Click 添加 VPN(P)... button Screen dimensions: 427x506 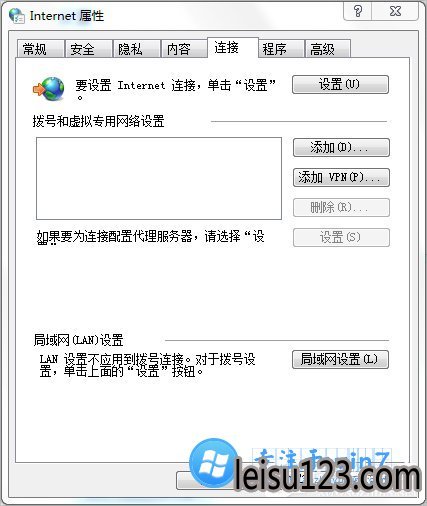click(341, 177)
